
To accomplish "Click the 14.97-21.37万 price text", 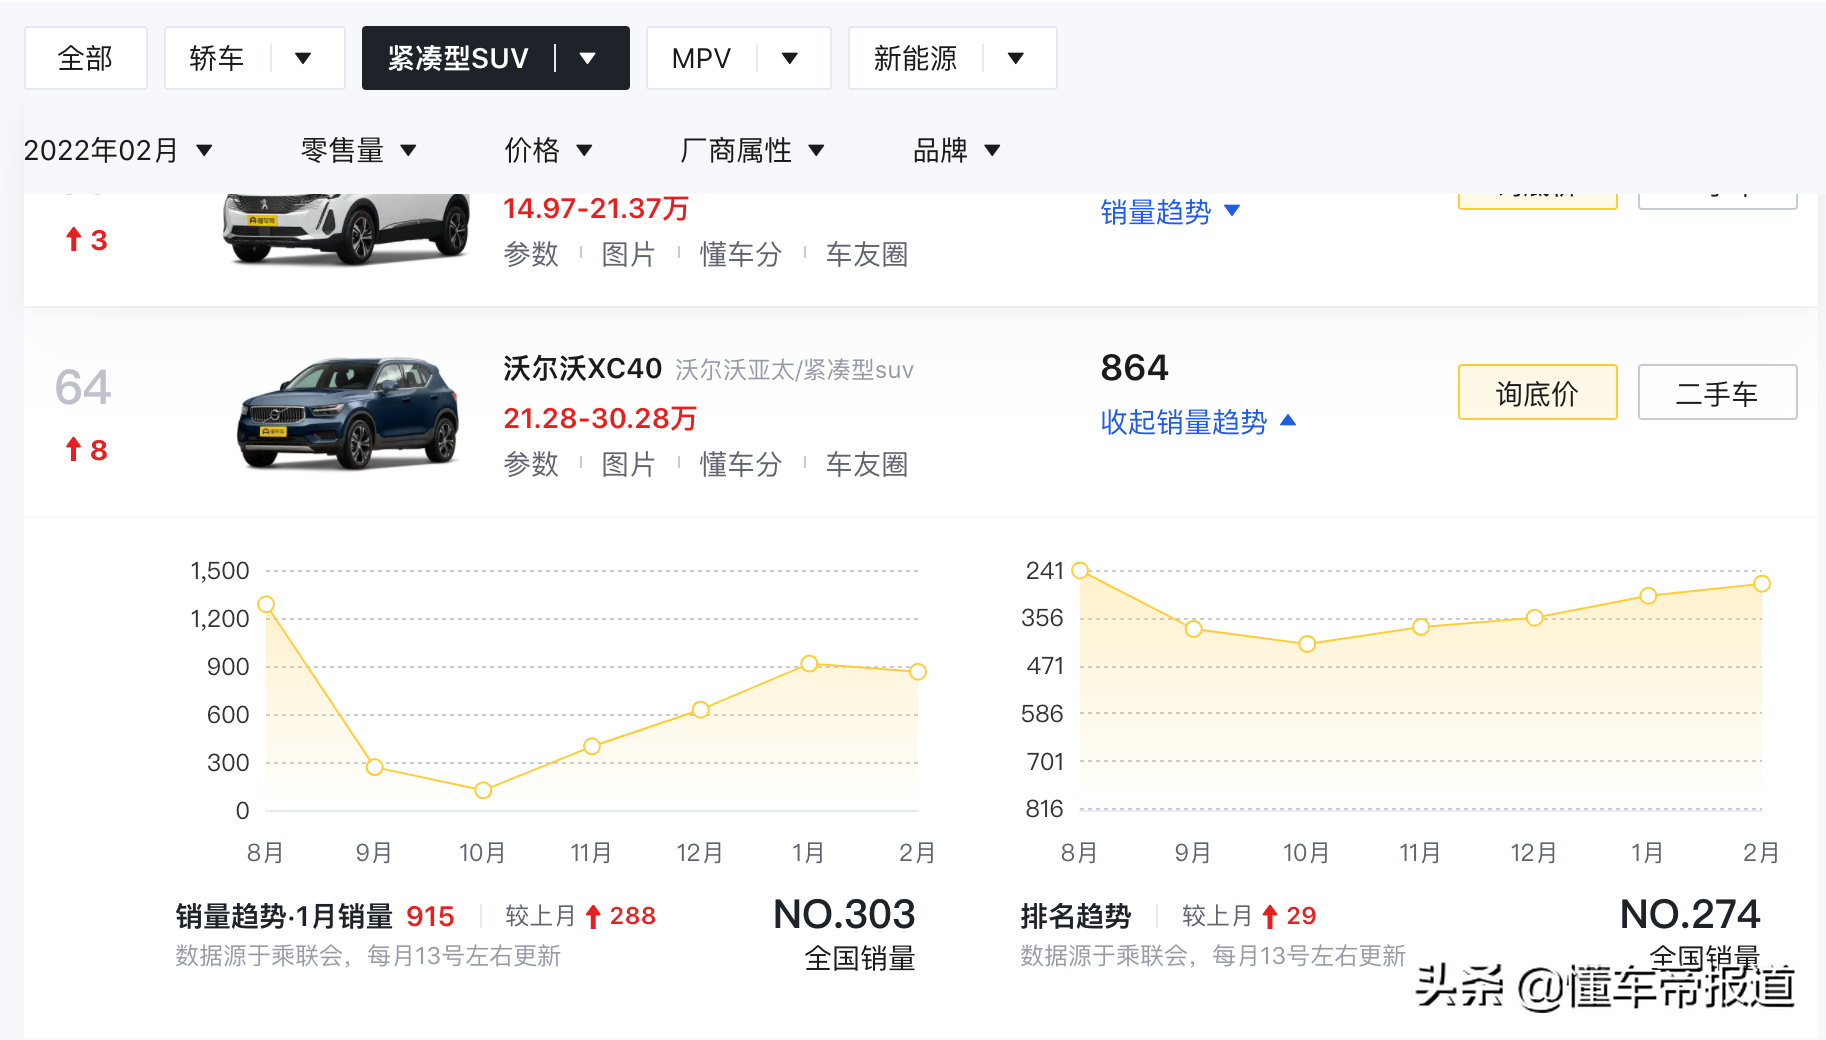I will (x=596, y=208).
